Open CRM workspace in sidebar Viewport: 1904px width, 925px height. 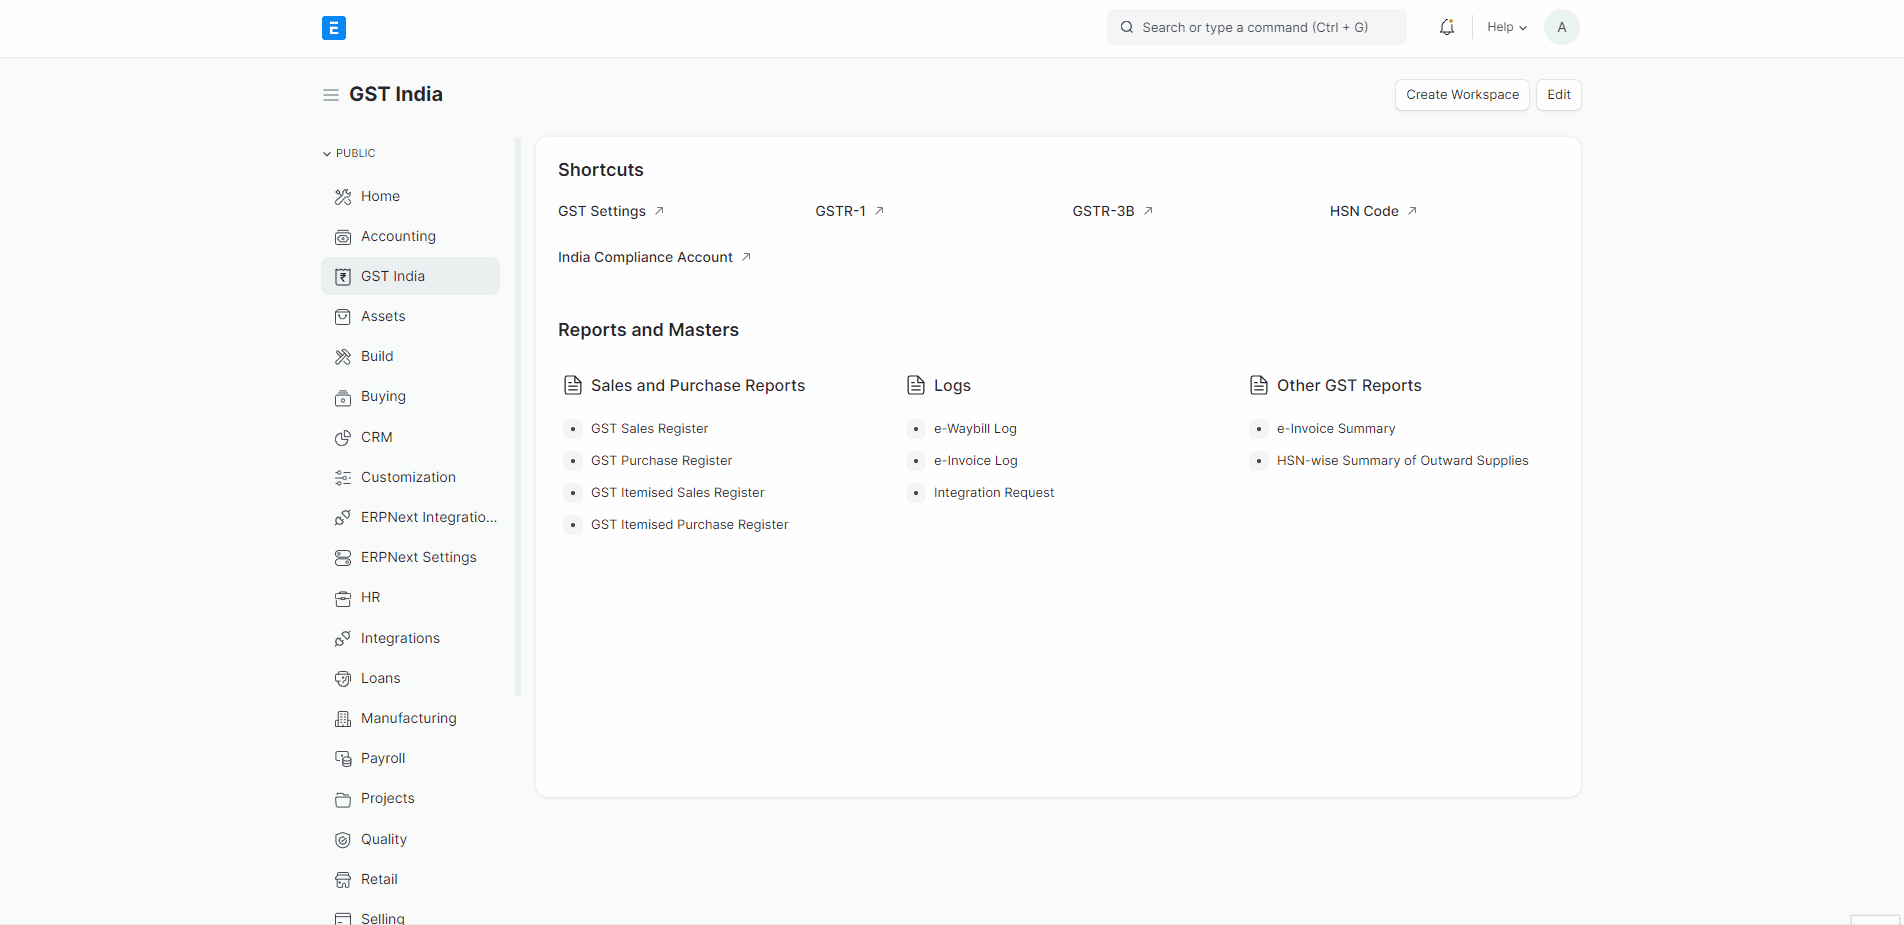411,437
